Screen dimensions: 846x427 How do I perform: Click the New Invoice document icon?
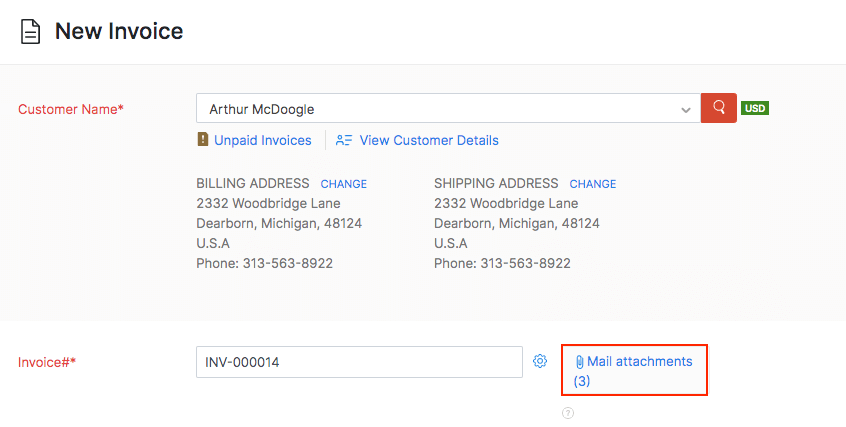point(31,32)
